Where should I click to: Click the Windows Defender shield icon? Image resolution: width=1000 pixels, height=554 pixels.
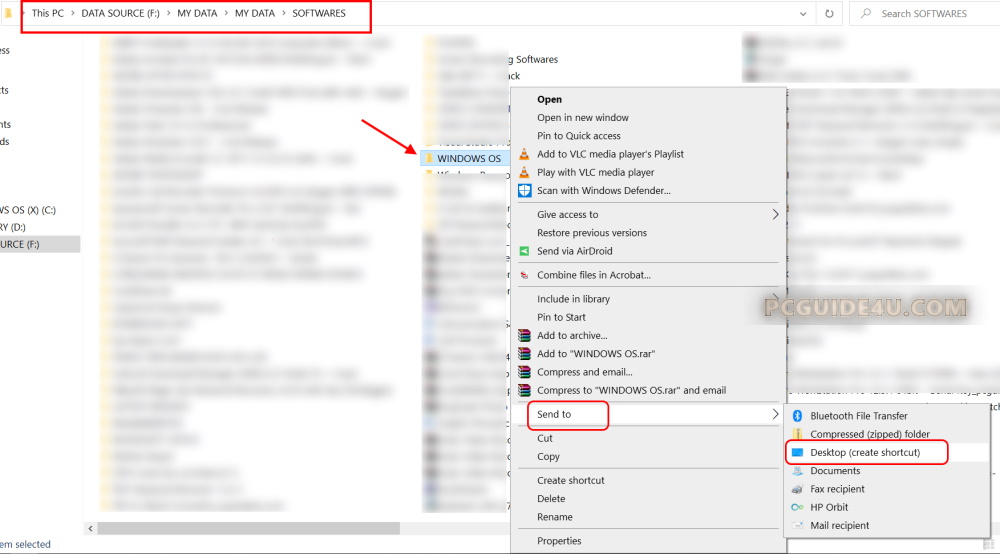pos(524,190)
